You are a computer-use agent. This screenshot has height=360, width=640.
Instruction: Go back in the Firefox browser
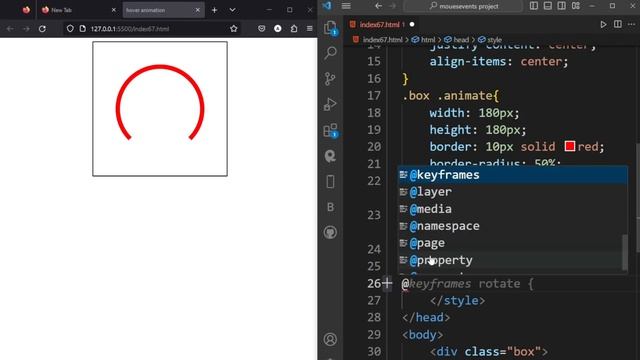(x=10, y=29)
